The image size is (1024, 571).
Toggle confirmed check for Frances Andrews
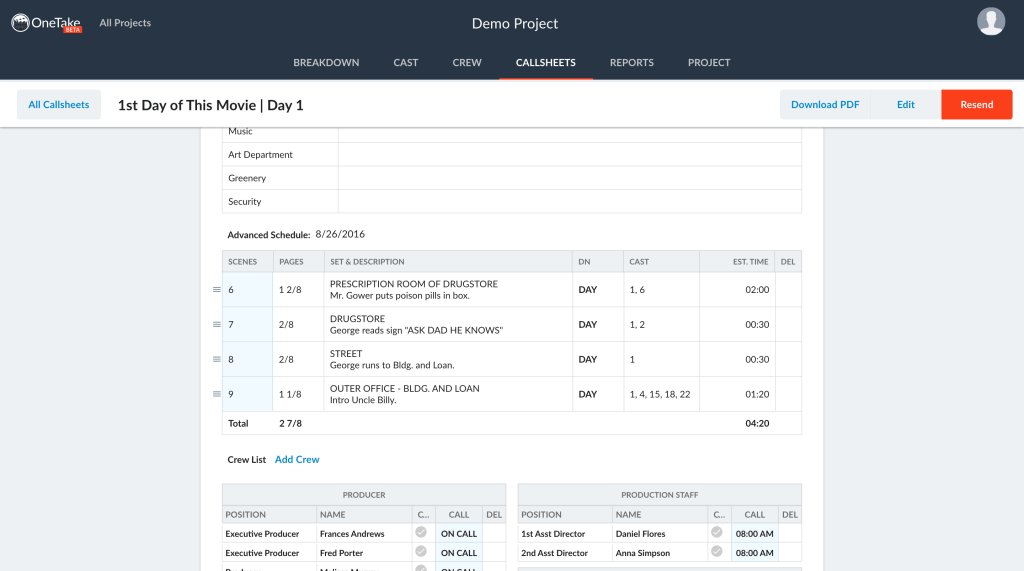(x=421, y=532)
